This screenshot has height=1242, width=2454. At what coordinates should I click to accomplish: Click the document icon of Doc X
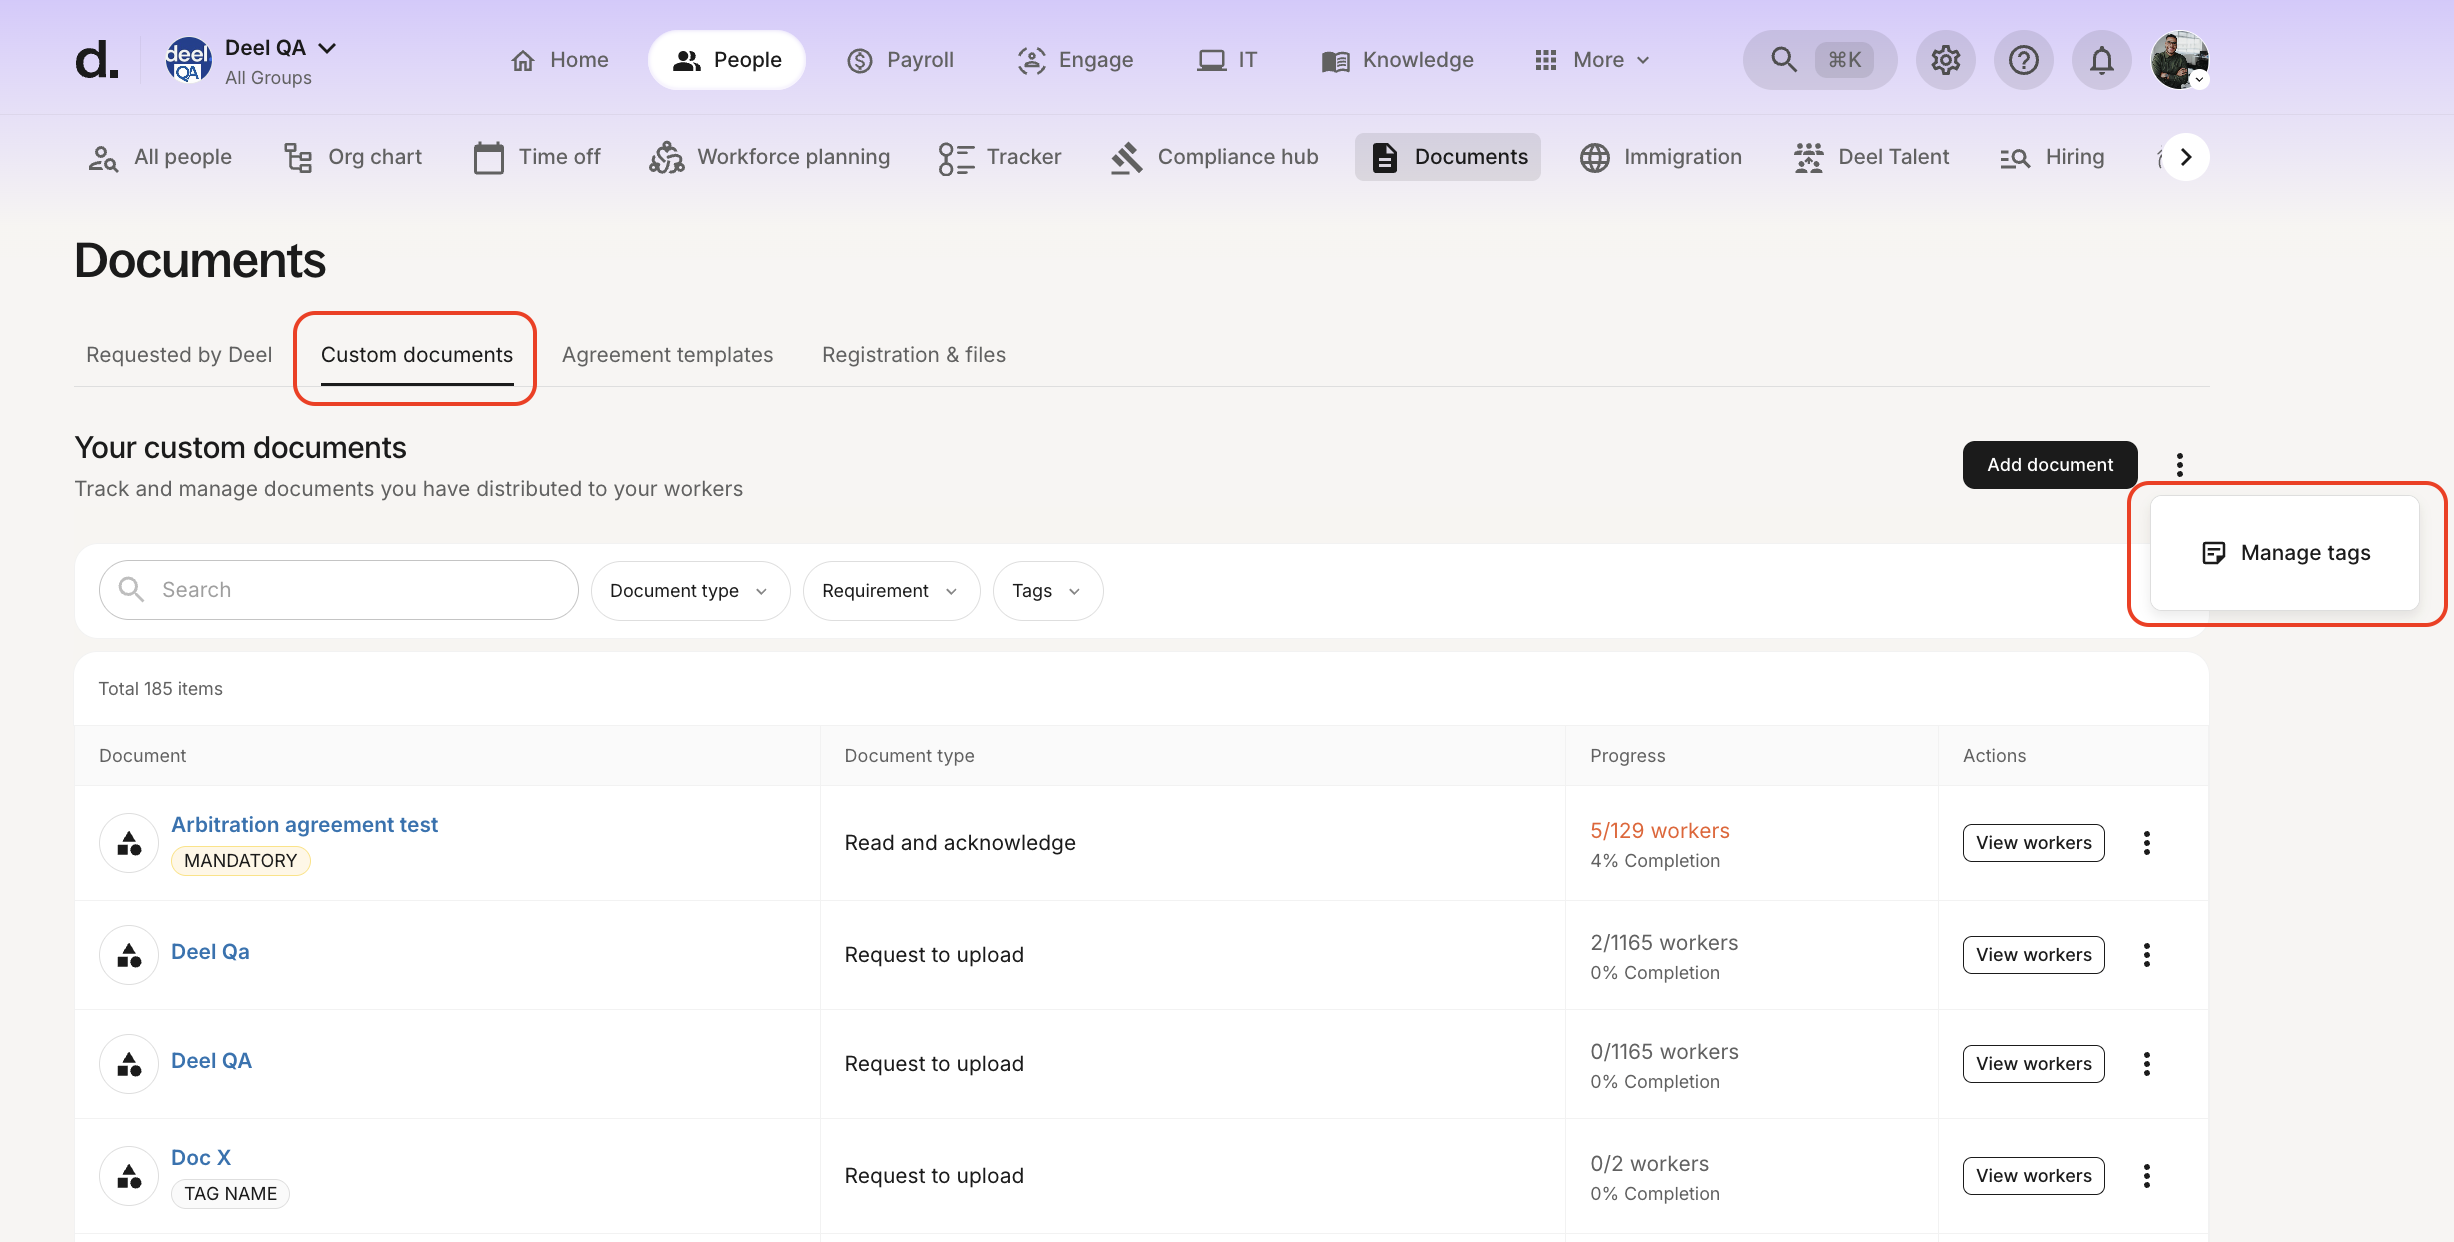pyautogui.click(x=129, y=1176)
